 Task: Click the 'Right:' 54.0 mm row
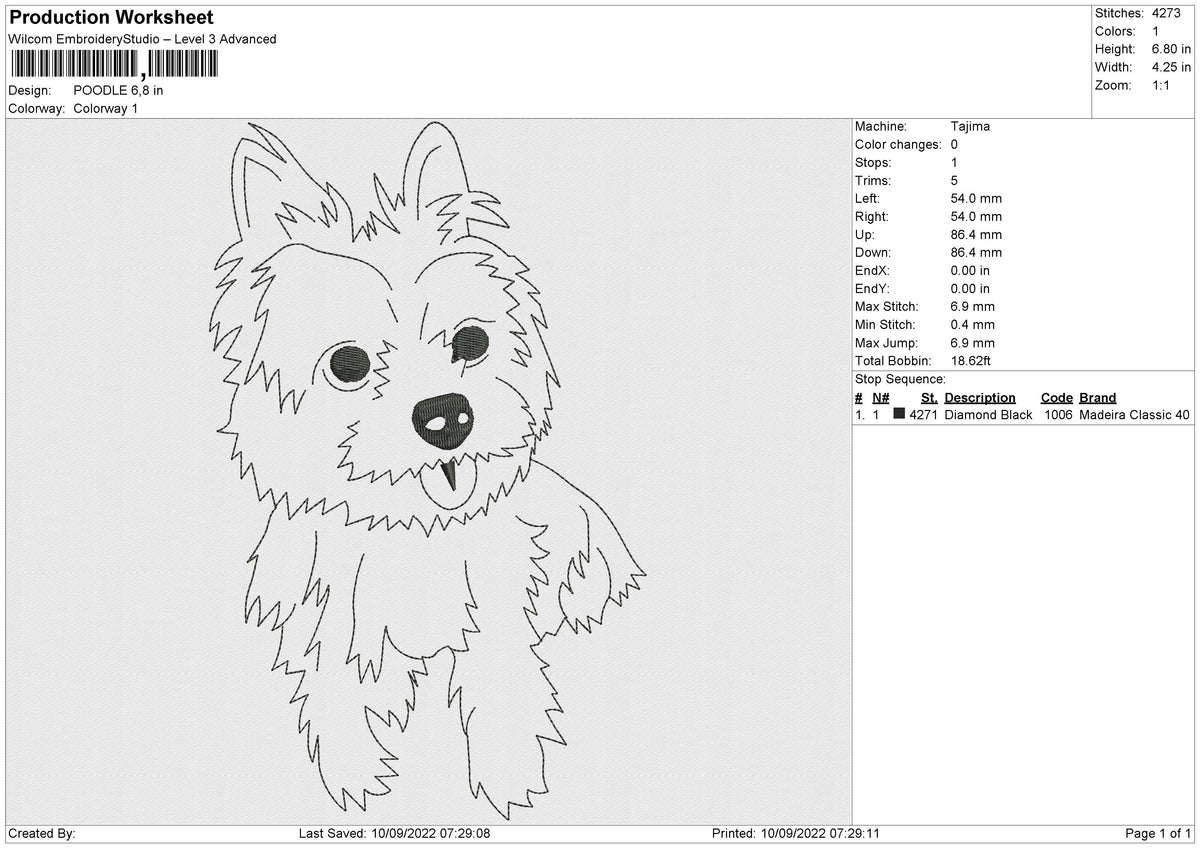pyautogui.click(x=928, y=217)
